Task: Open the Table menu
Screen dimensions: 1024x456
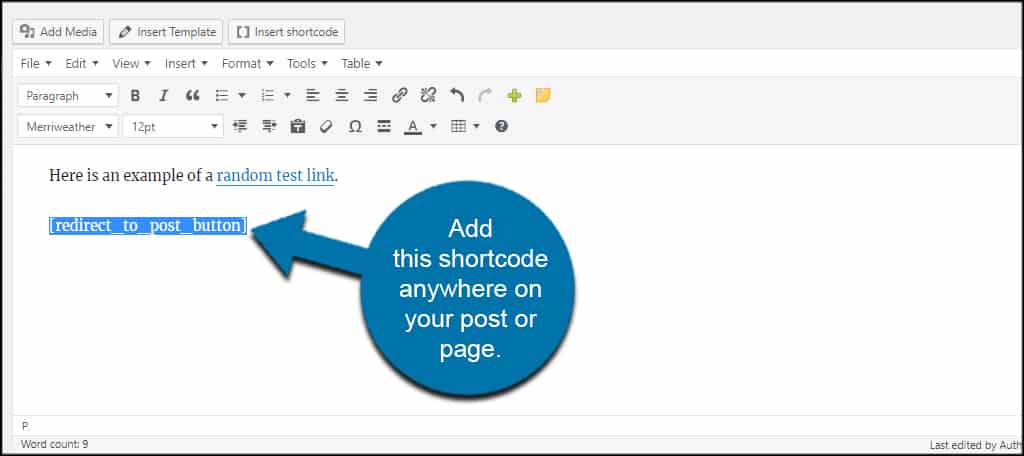Action: (361, 63)
